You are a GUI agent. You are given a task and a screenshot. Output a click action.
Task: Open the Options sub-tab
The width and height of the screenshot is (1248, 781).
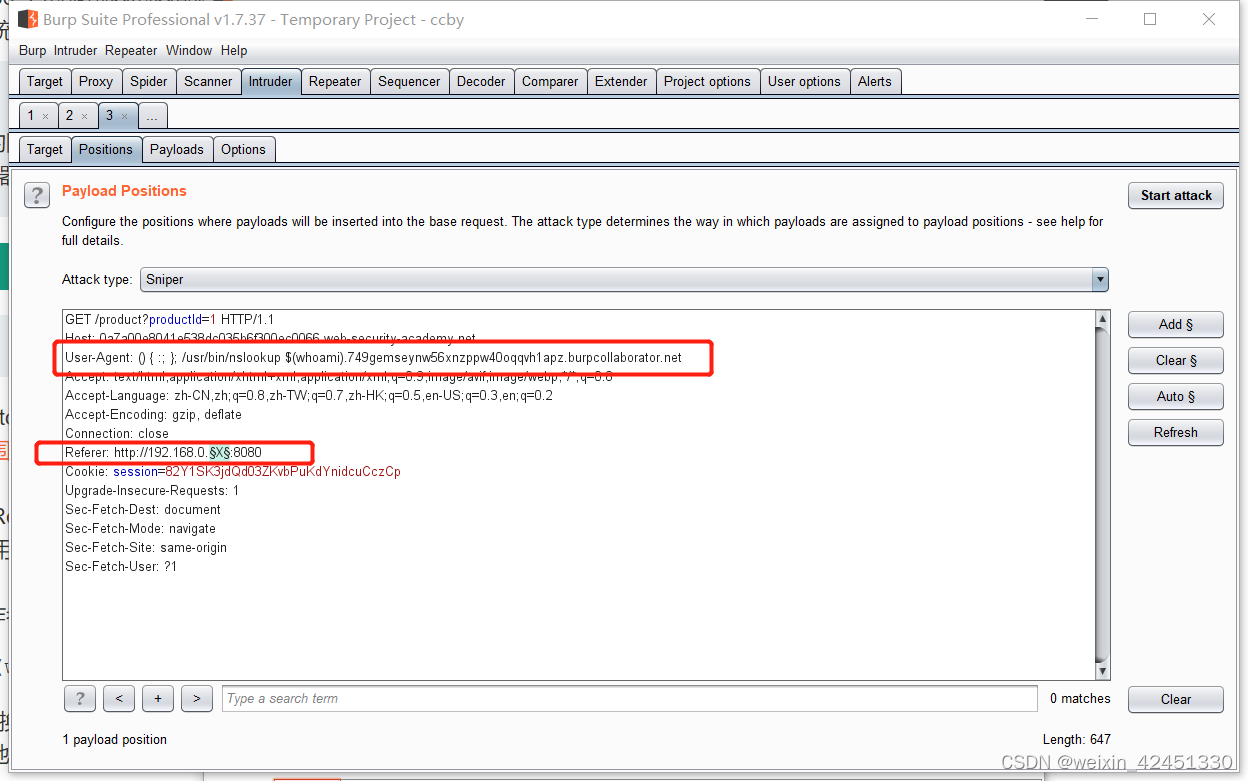pos(244,150)
